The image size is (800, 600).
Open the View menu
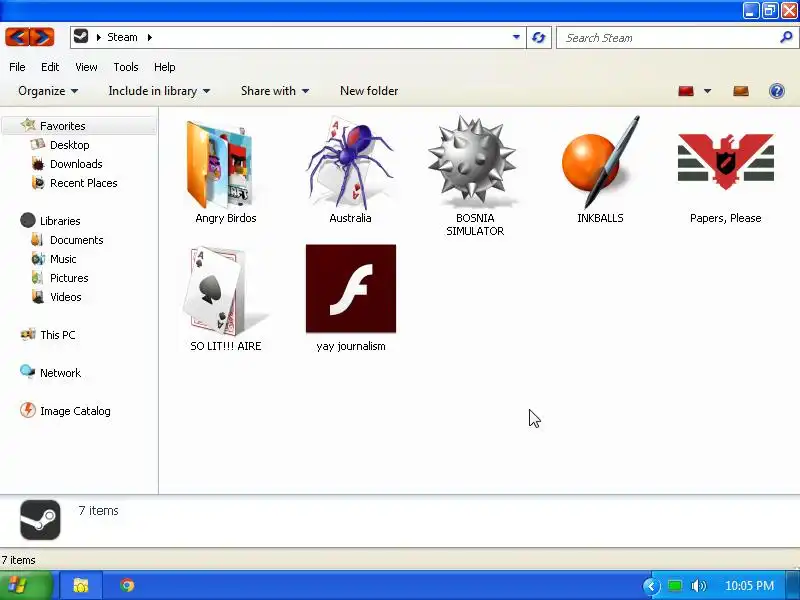click(86, 67)
